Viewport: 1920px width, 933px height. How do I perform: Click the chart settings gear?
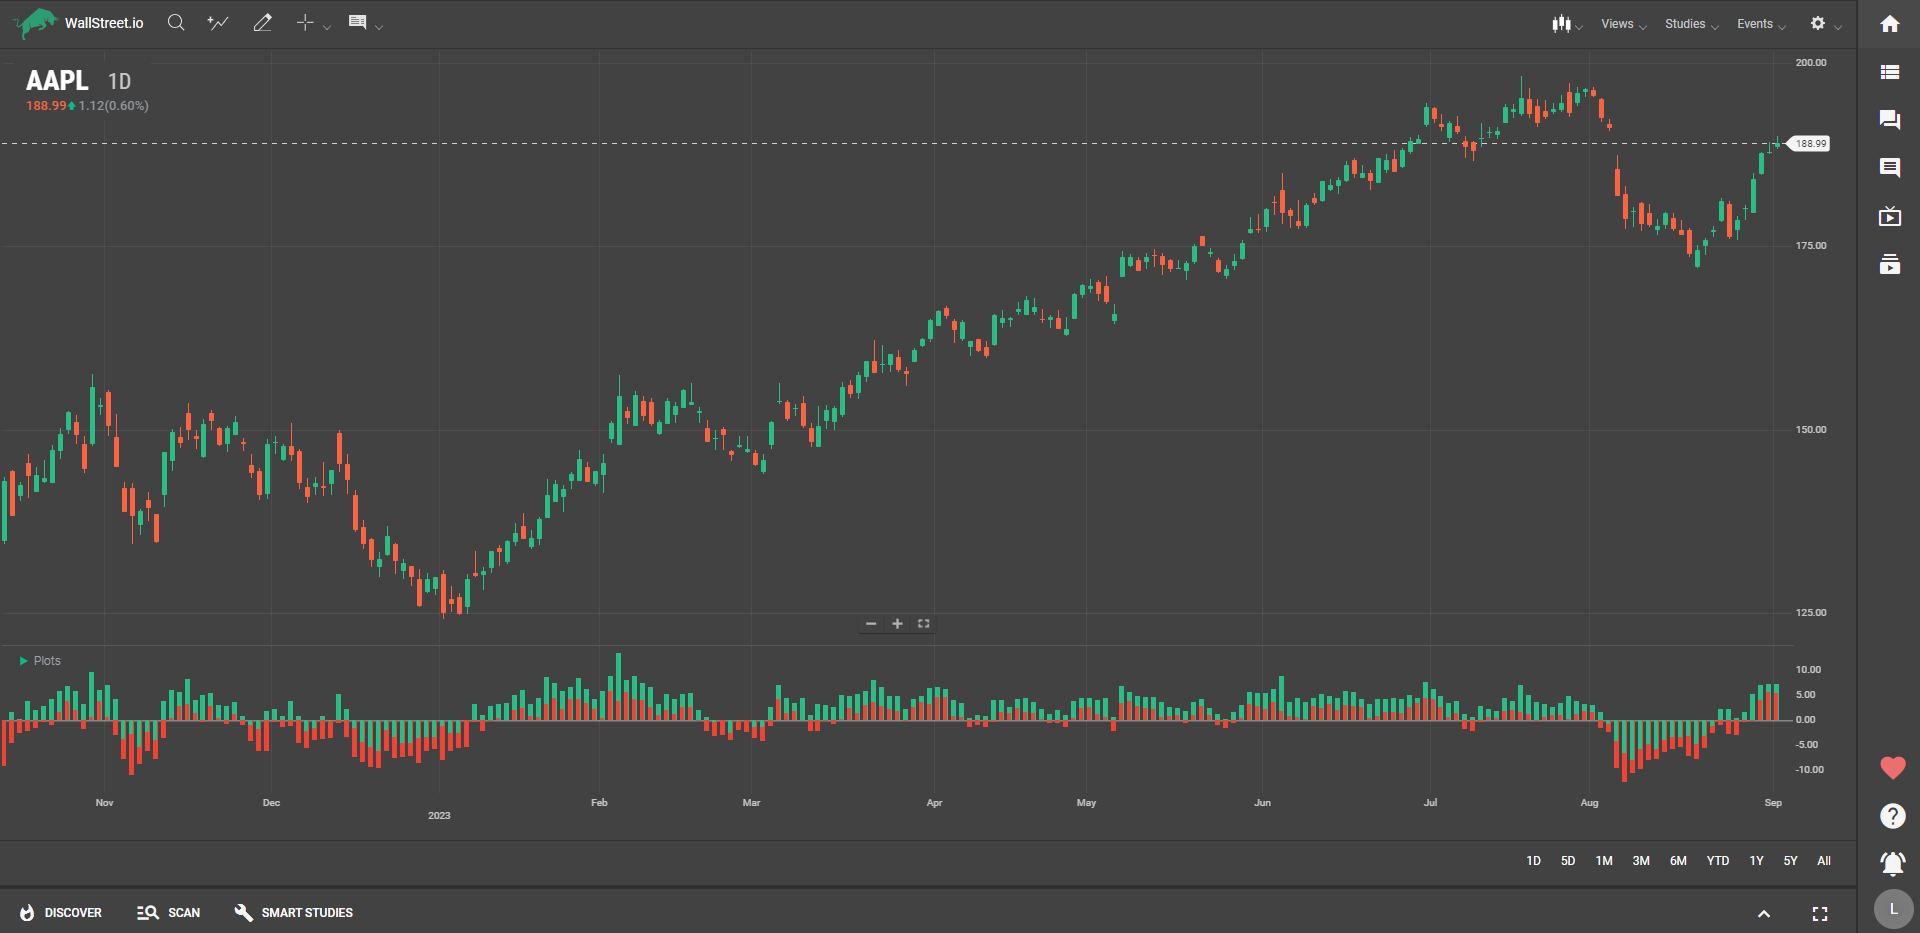tap(1818, 23)
